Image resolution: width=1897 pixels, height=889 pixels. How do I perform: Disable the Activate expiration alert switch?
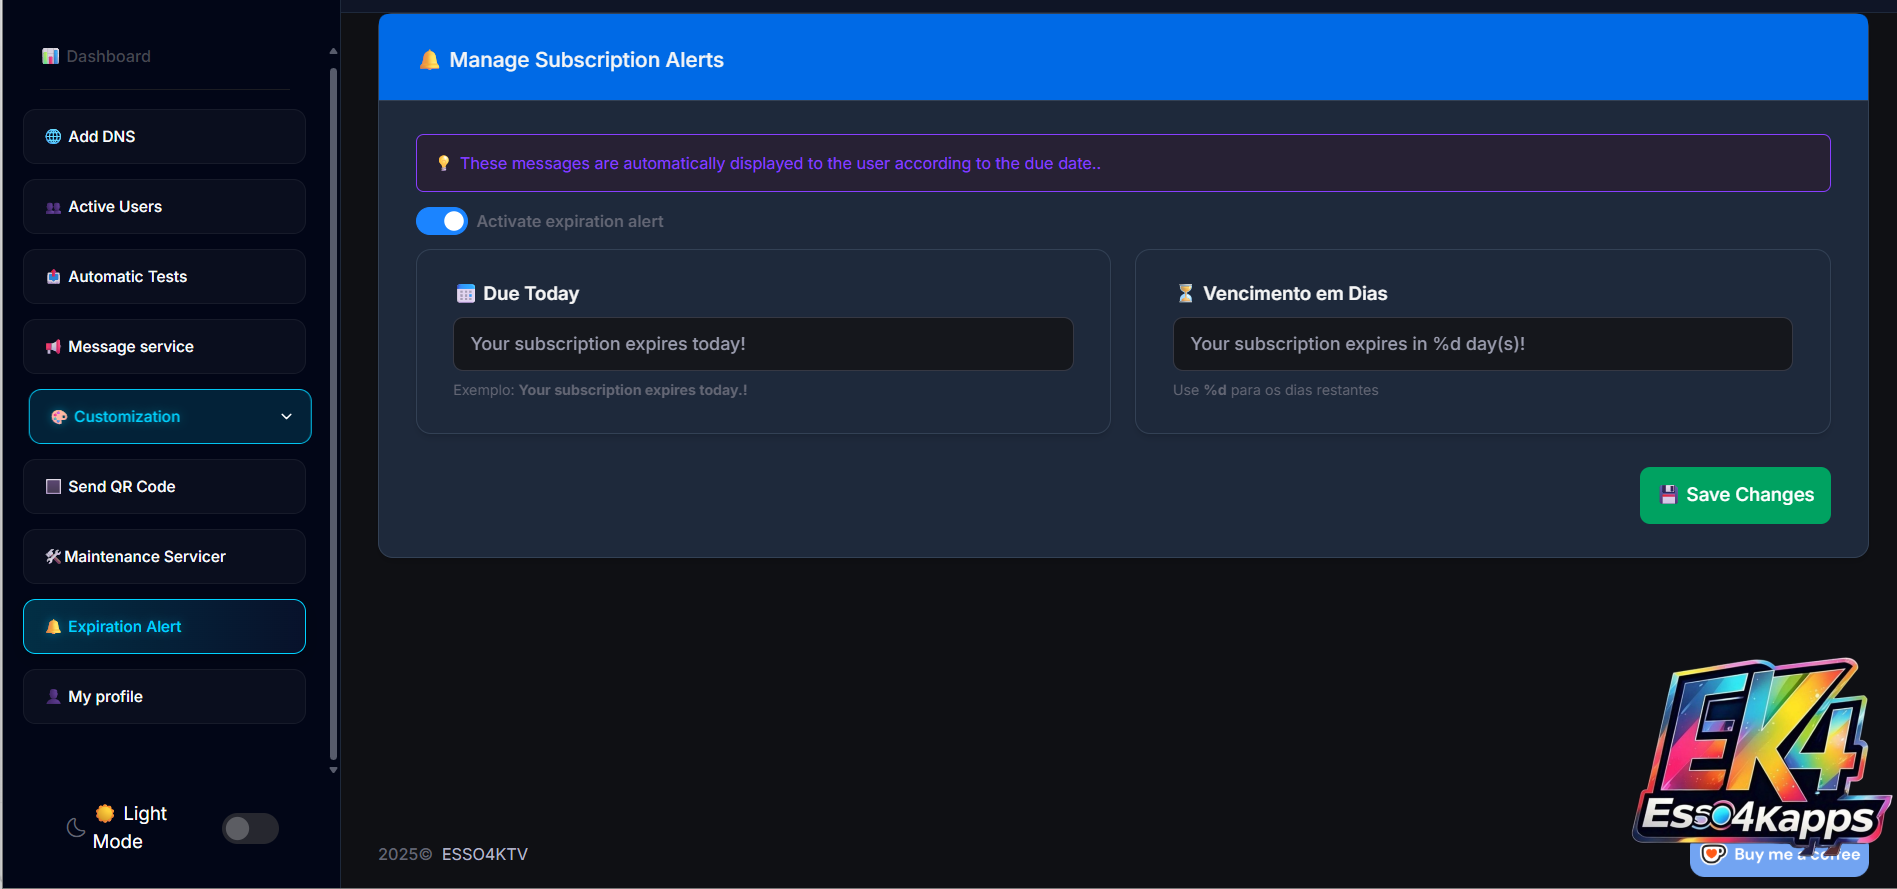(441, 221)
